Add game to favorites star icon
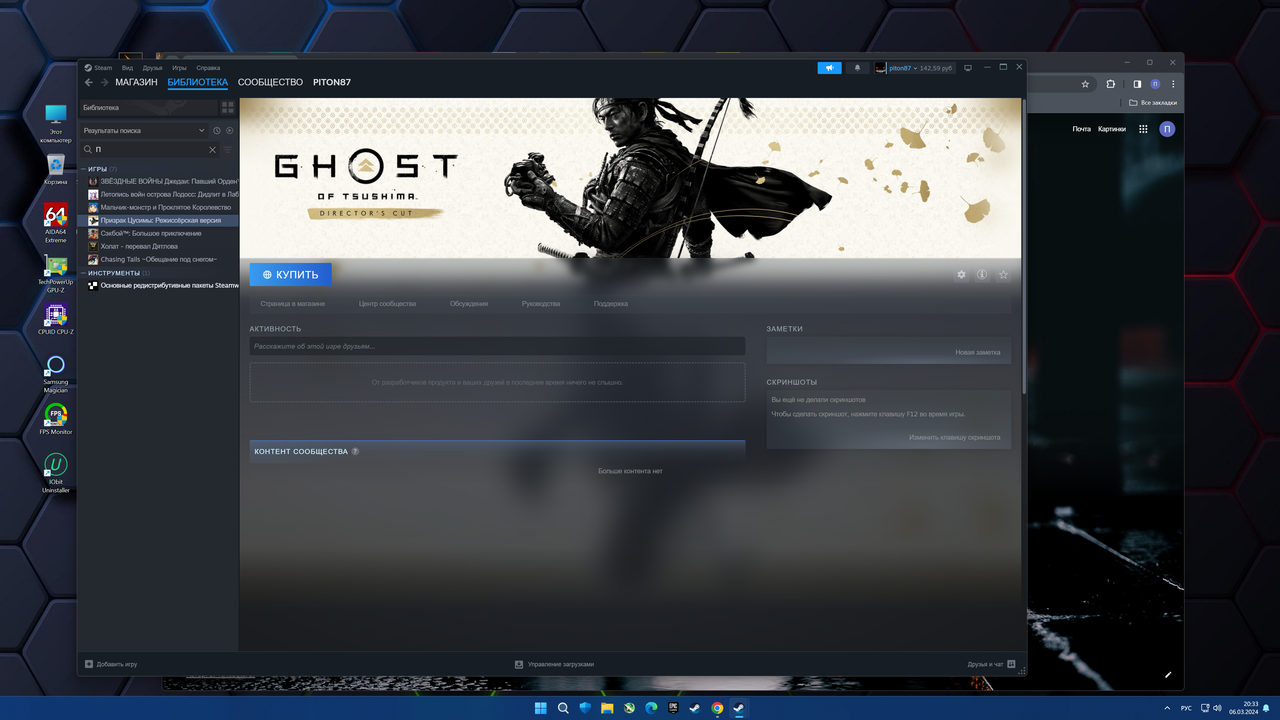1280x720 pixels. [1003, 274]
